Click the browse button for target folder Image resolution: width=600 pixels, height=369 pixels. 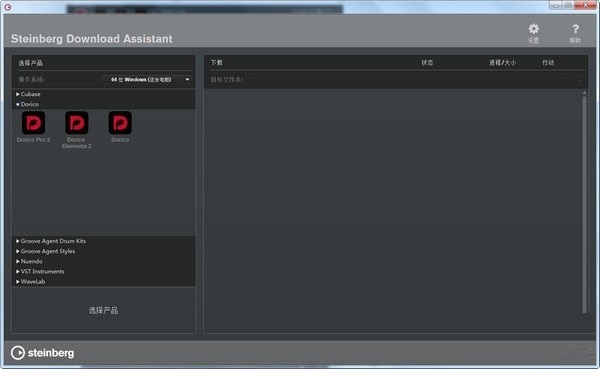tap(580, 80)
